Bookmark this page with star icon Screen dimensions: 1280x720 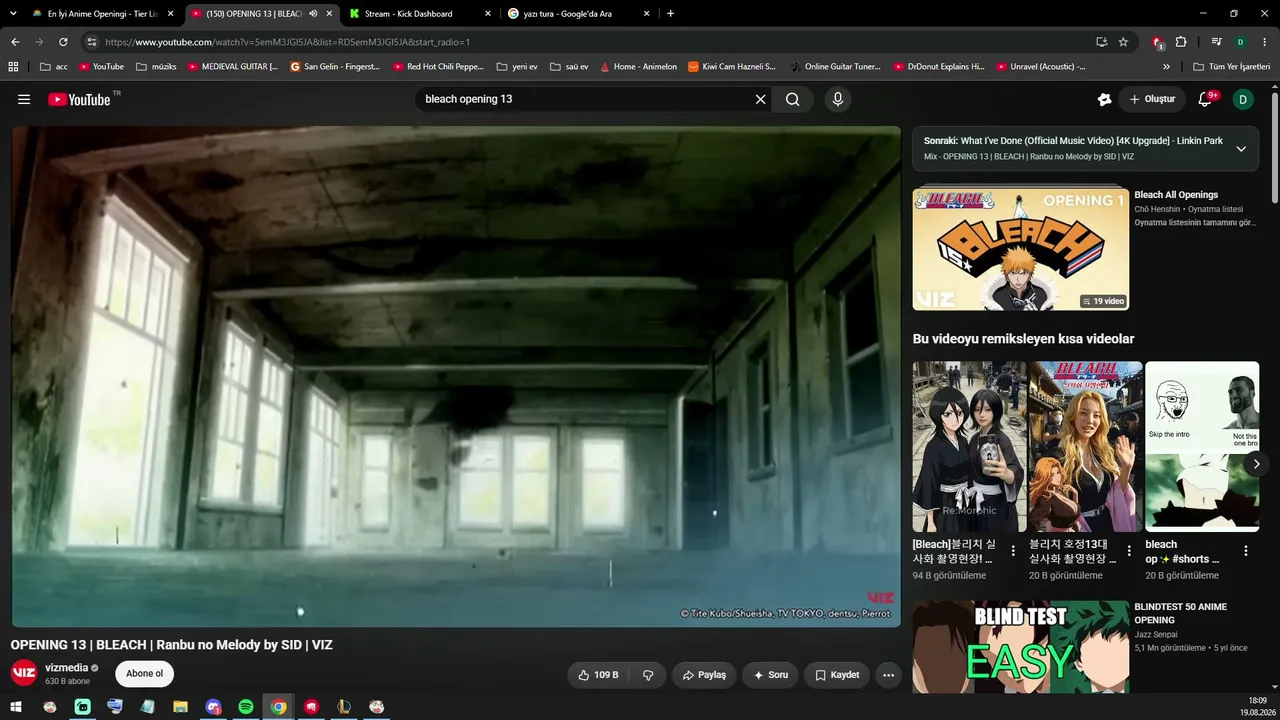[1123, 42]
